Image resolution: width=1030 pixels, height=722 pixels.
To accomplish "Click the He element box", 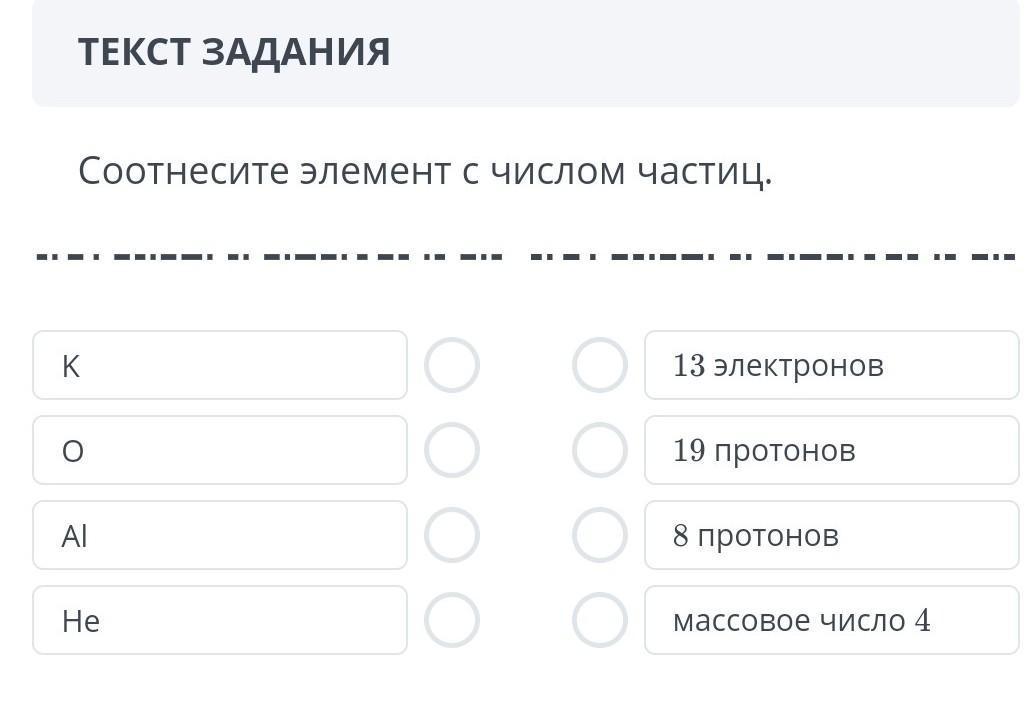I will click(x=220, y=620).
